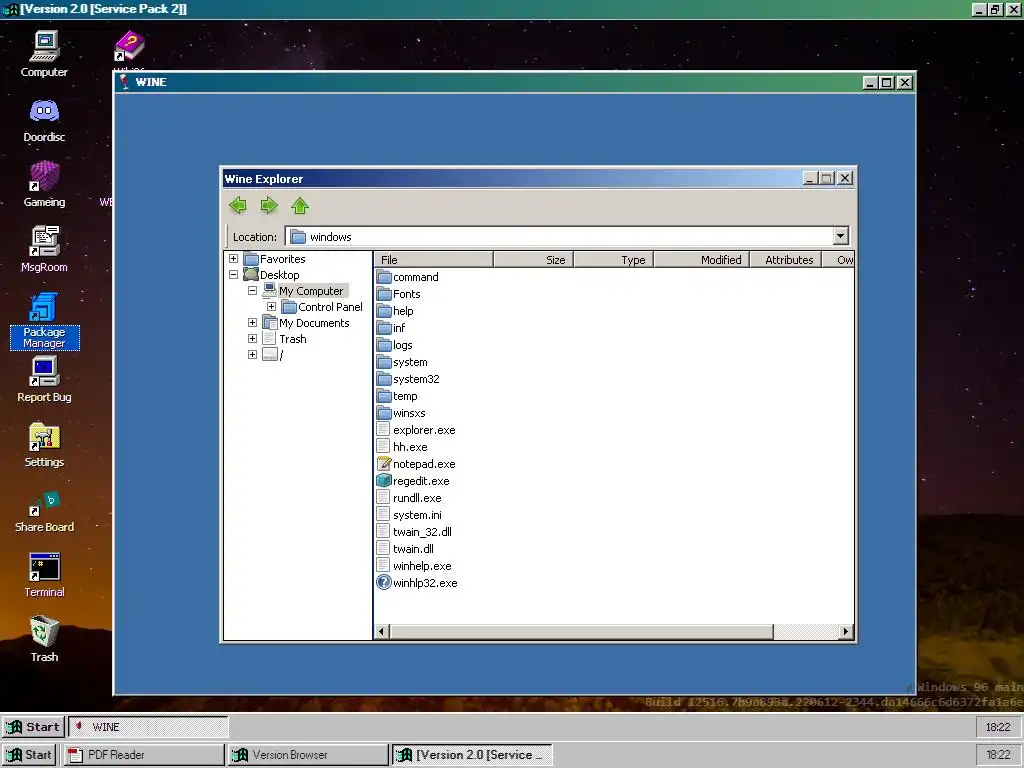The height and width of the screenshot is (768, 1024).
Task: Click the Control Panel folder icon in tree
Action: [x=289, y=307]
